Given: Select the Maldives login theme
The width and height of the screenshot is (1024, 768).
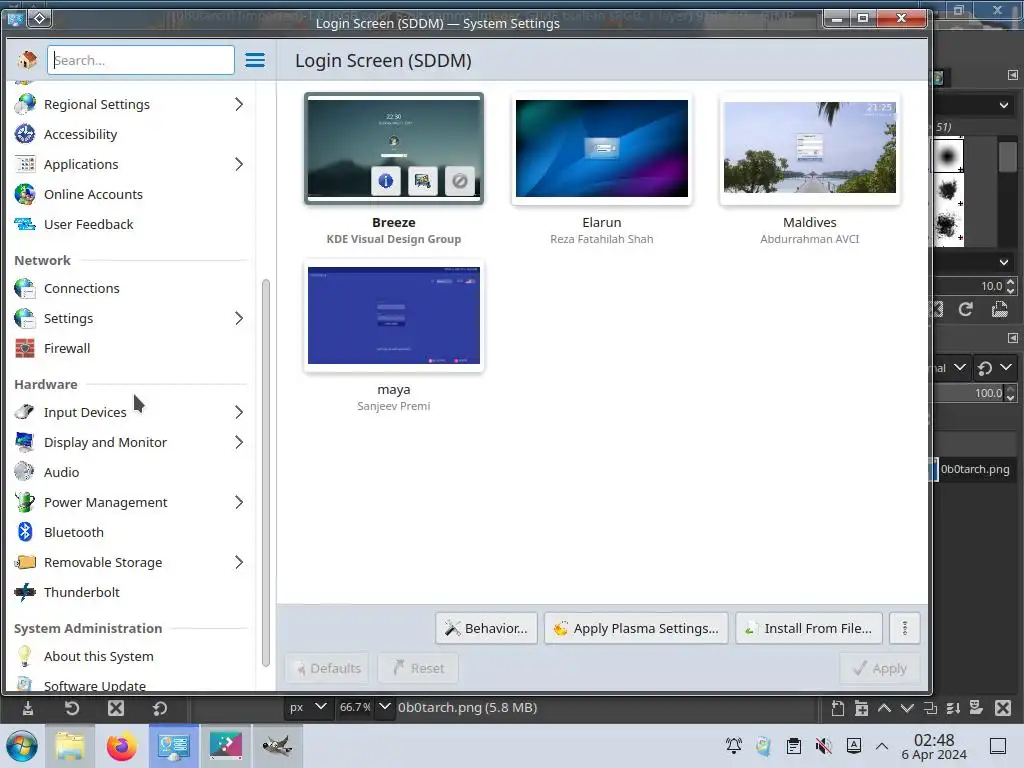Looking at the screenshot, I should tap(810, 148).
